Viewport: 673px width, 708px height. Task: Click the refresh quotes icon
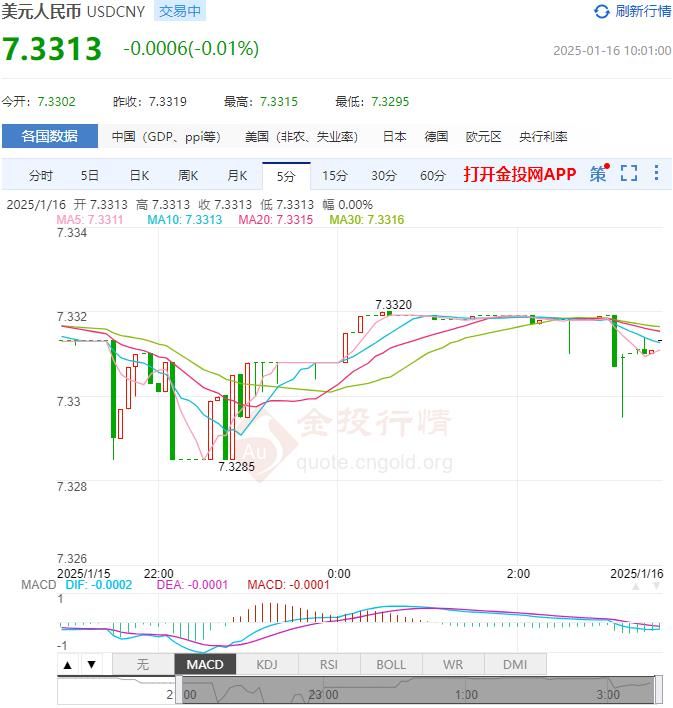point(601,12)
